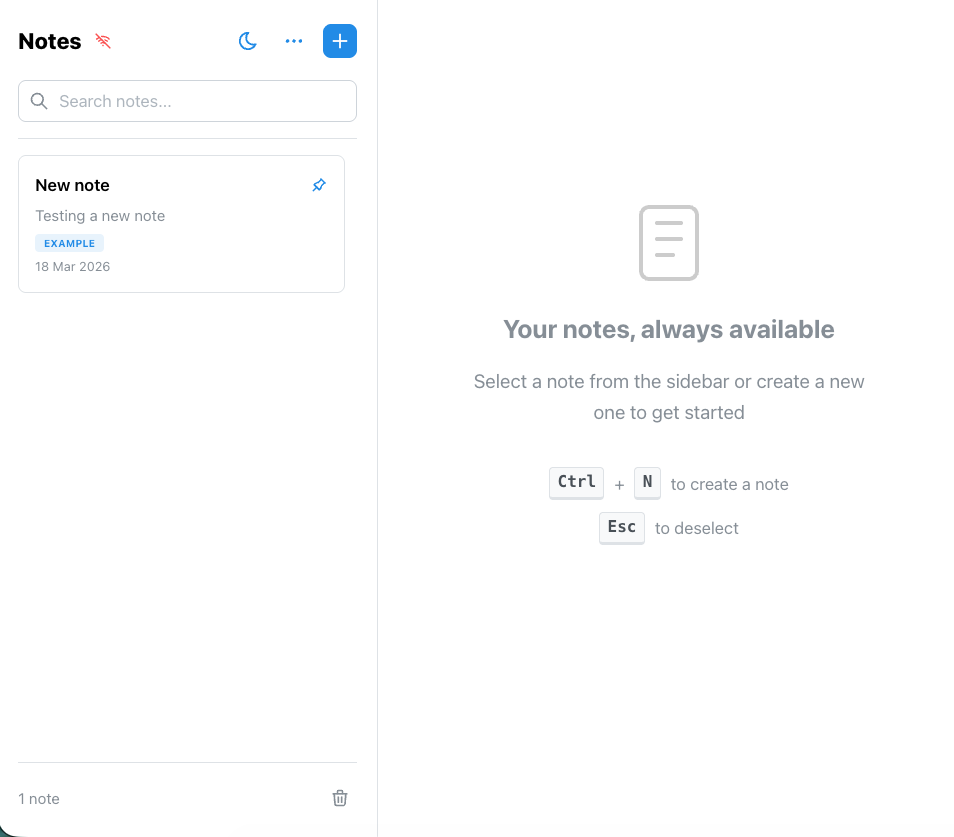Click the magnifying glass search icon
This screenshot has height=837, width=954.
tap(39, 101)
